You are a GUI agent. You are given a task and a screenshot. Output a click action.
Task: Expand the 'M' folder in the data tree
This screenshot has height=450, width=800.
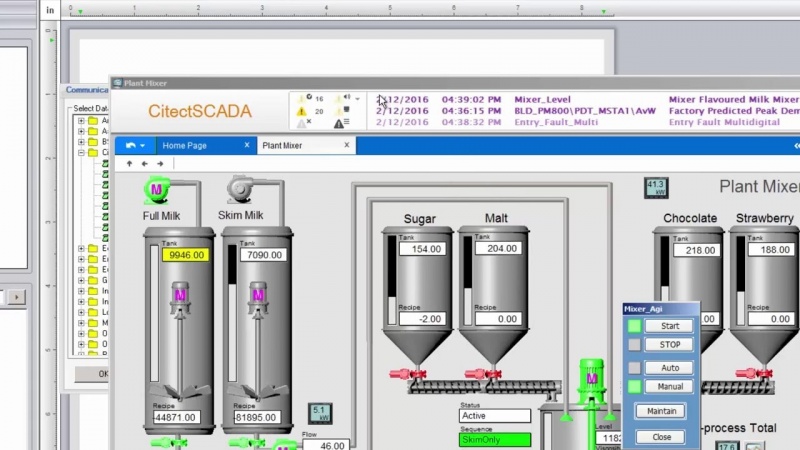tap(81, 323)
